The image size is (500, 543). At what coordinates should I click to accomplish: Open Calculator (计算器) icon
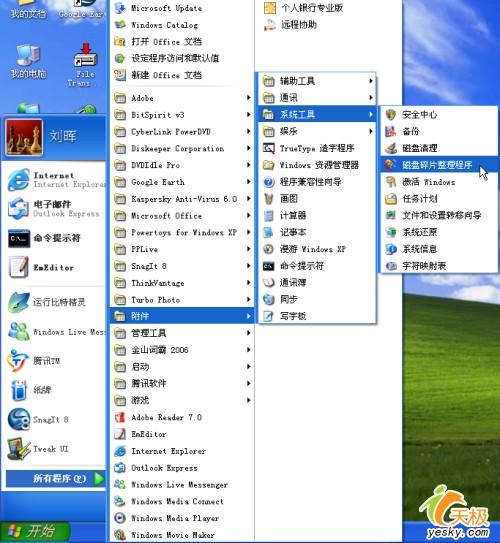tap(269, 215)
